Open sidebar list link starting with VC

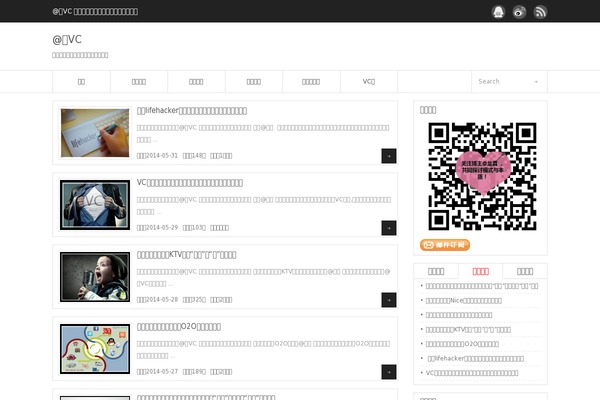(x=472, y=373)
